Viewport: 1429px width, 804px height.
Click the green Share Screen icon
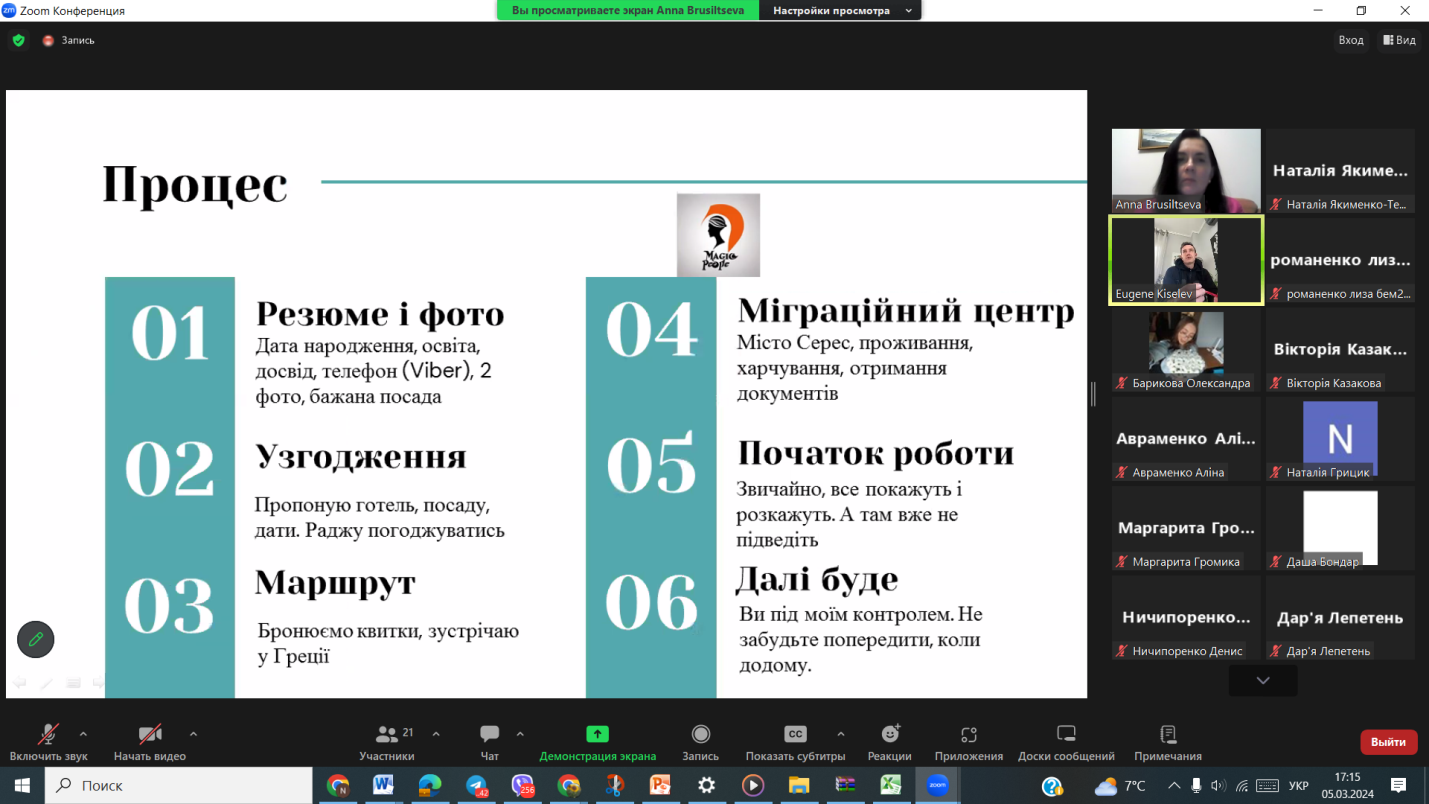[597, 735]
